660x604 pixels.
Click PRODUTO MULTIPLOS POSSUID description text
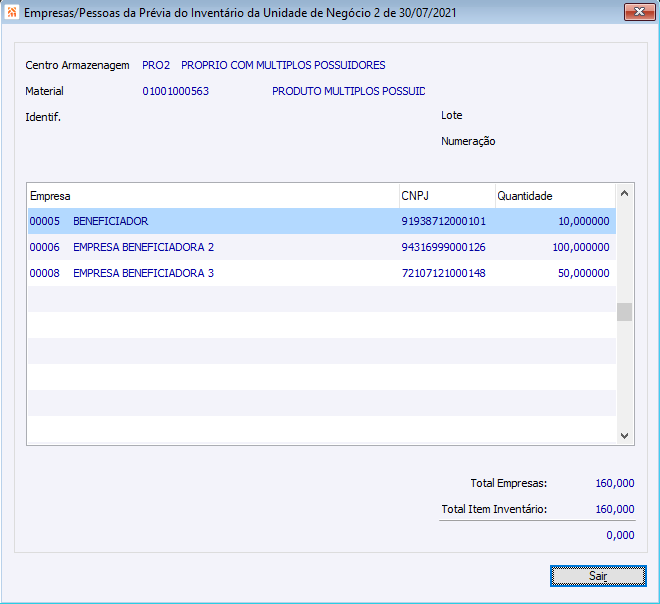coord(349,91)
